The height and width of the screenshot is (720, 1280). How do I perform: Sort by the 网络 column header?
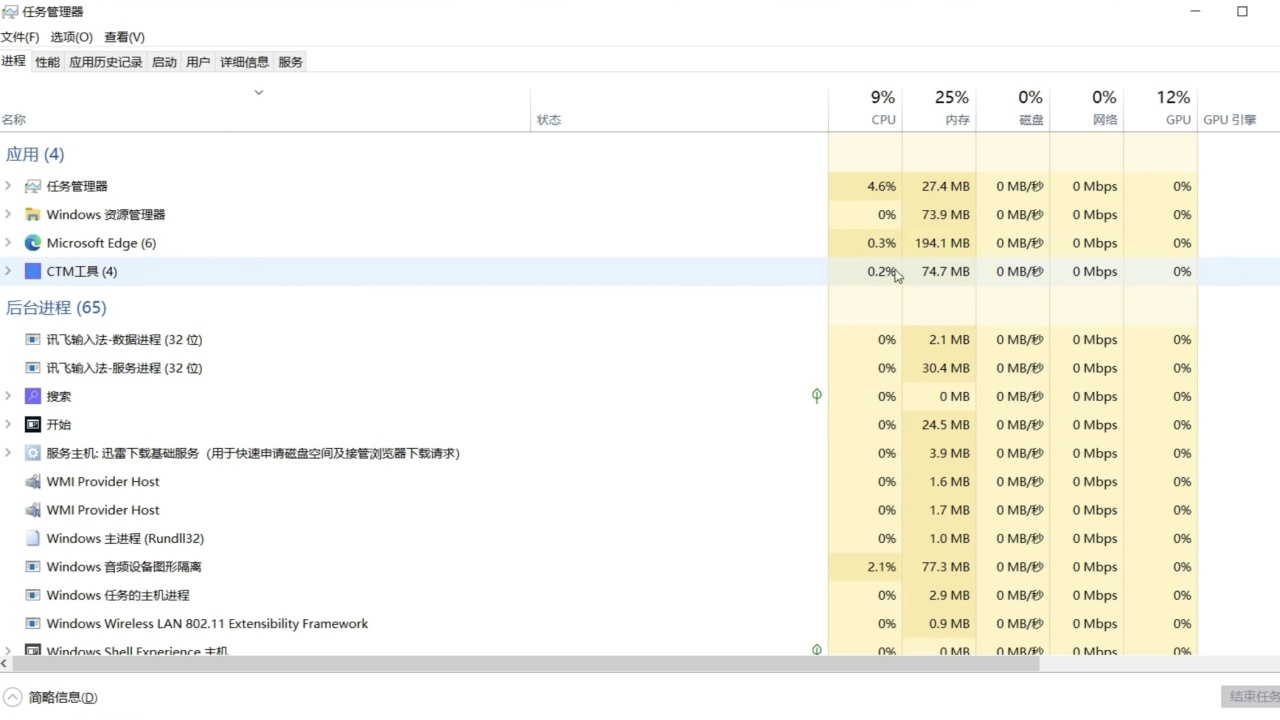click(x=1087, y=109)
